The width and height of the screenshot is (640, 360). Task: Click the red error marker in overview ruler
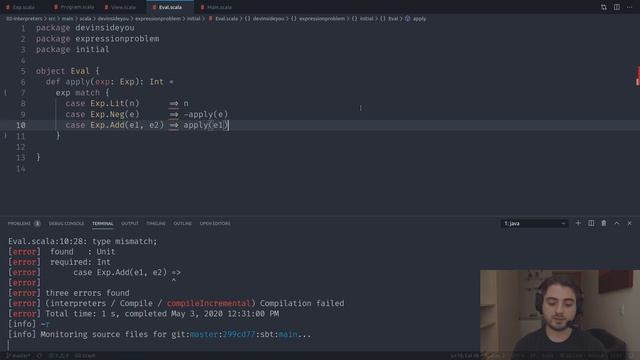(638, 76)
